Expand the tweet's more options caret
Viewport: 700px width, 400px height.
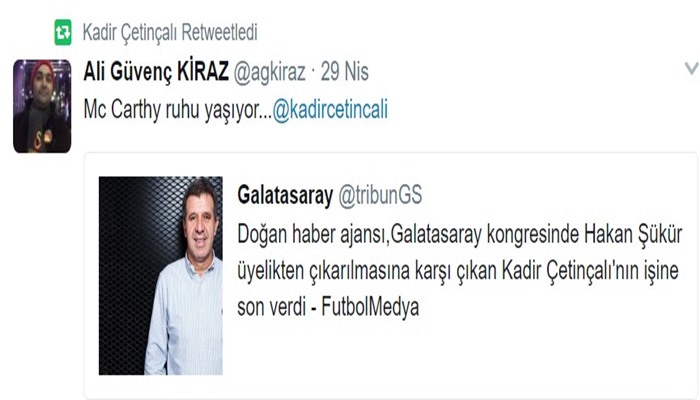692,68
